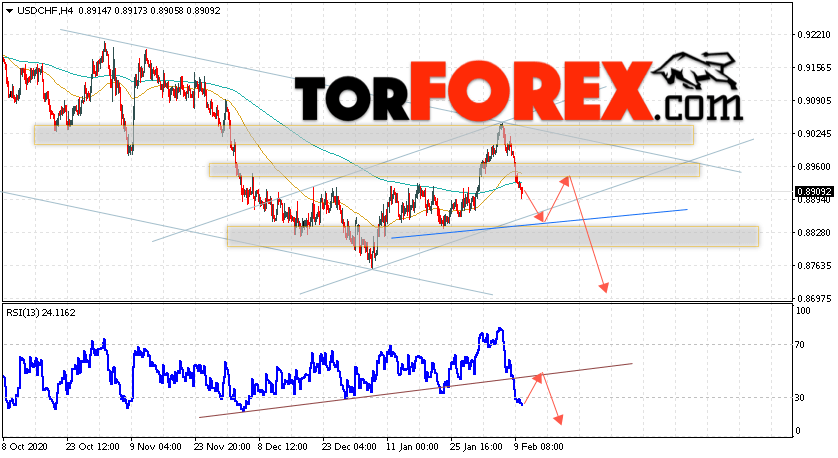Screen dimensions: 838x458
Task: Click the RSI scale level 100
Action: click(803, 311)
